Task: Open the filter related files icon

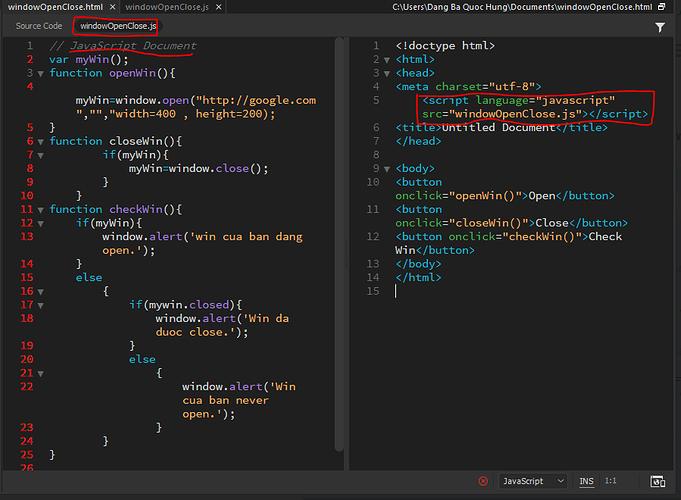Action: (660, 27)
